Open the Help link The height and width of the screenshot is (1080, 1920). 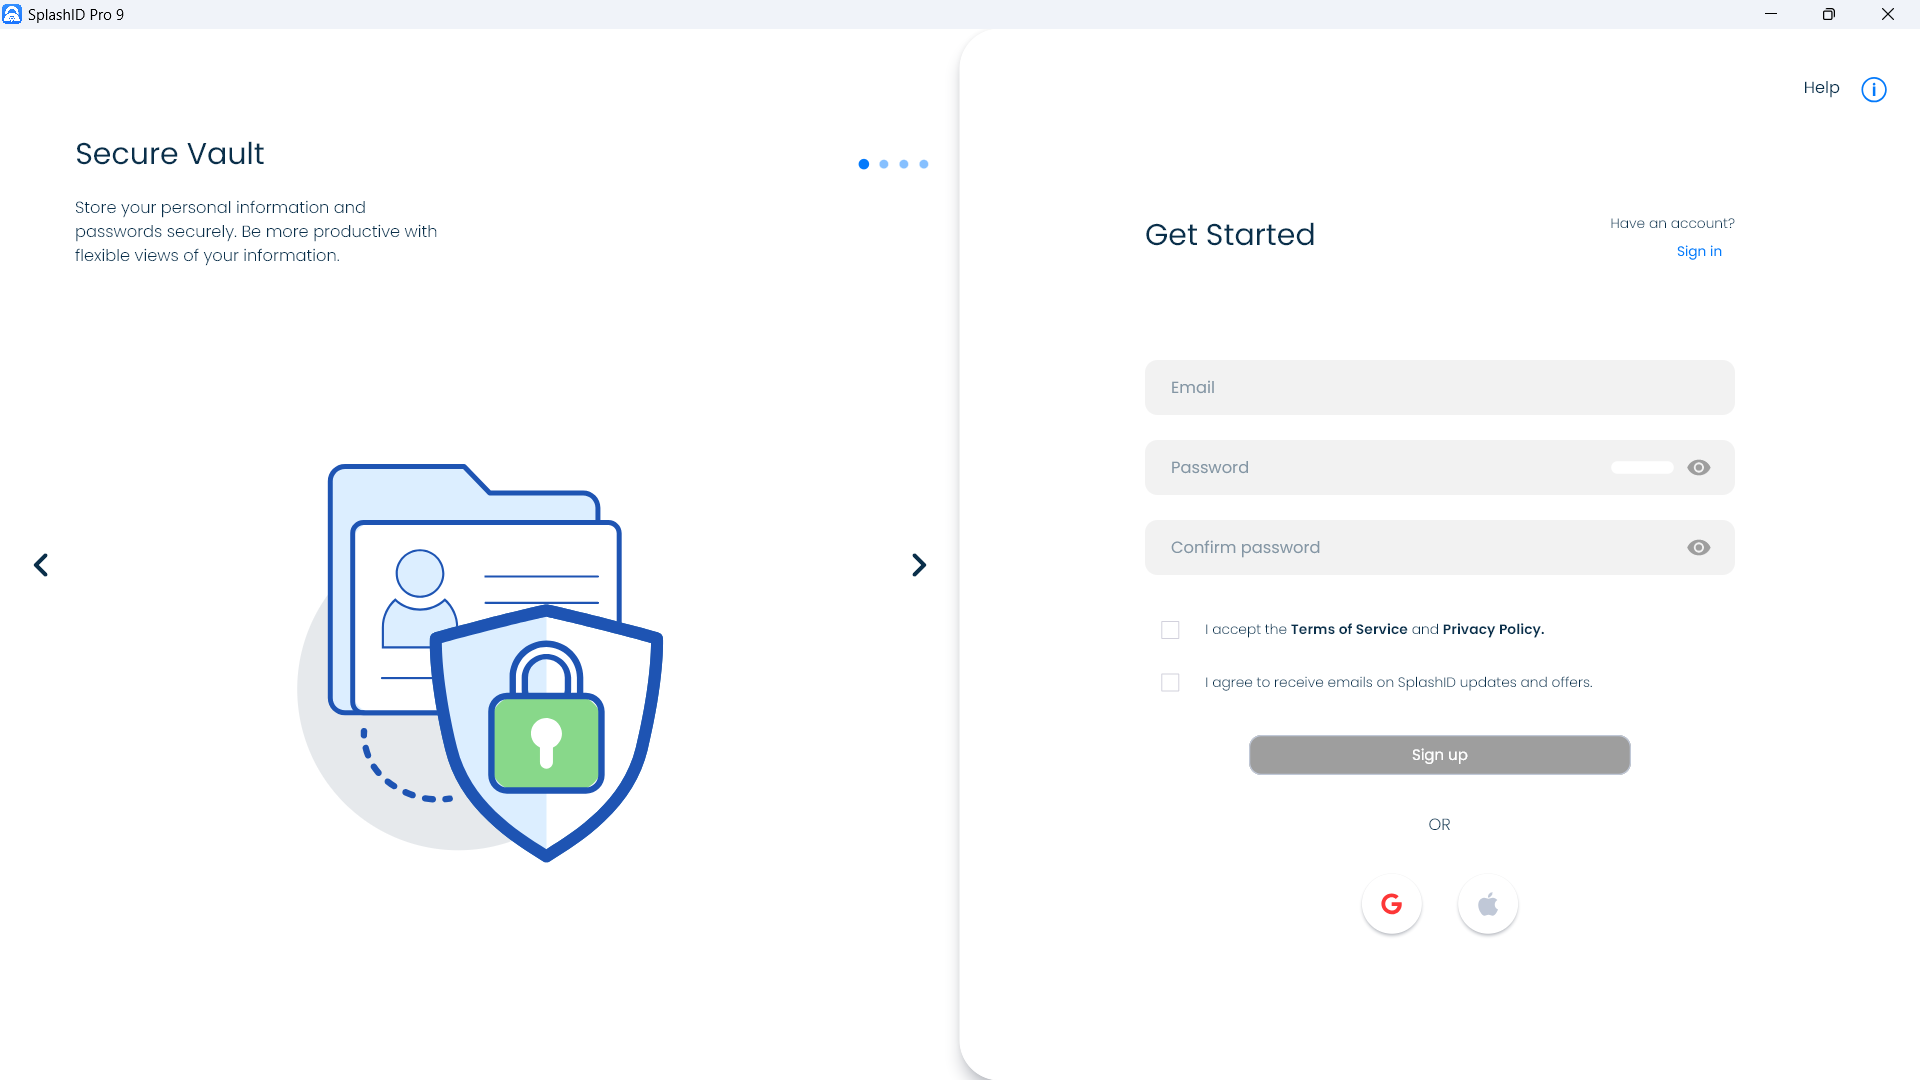[1821, 88]
